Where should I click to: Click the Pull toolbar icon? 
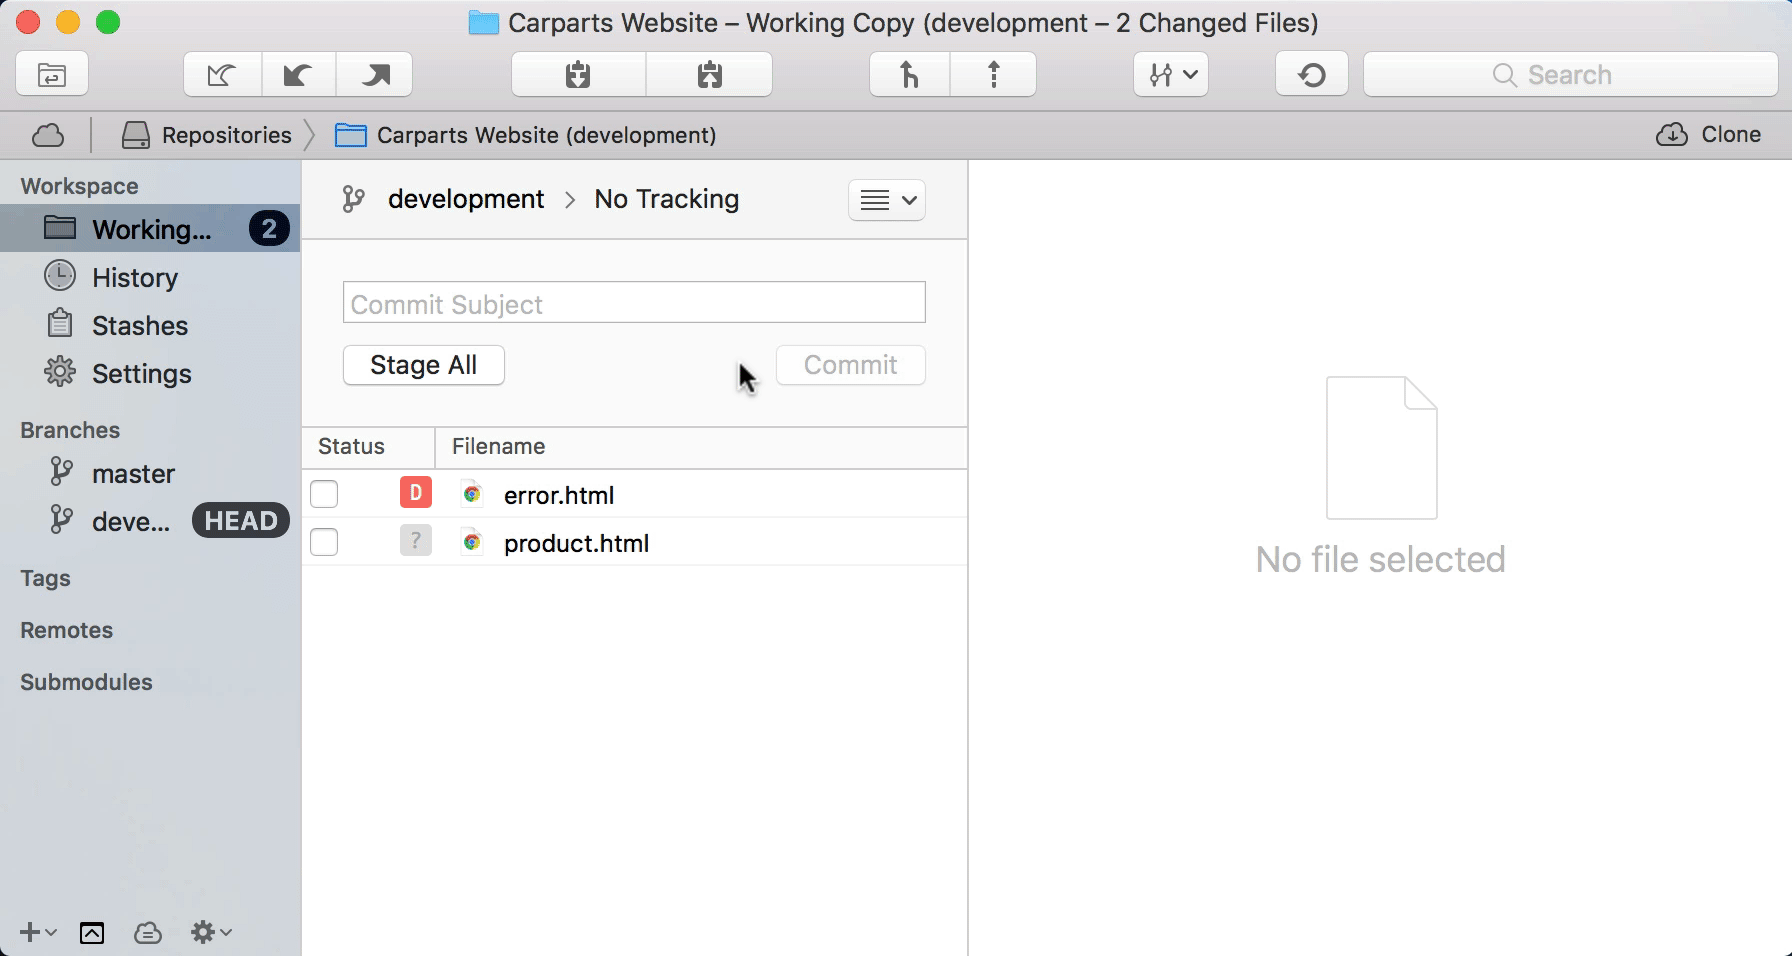click(298, 75)
